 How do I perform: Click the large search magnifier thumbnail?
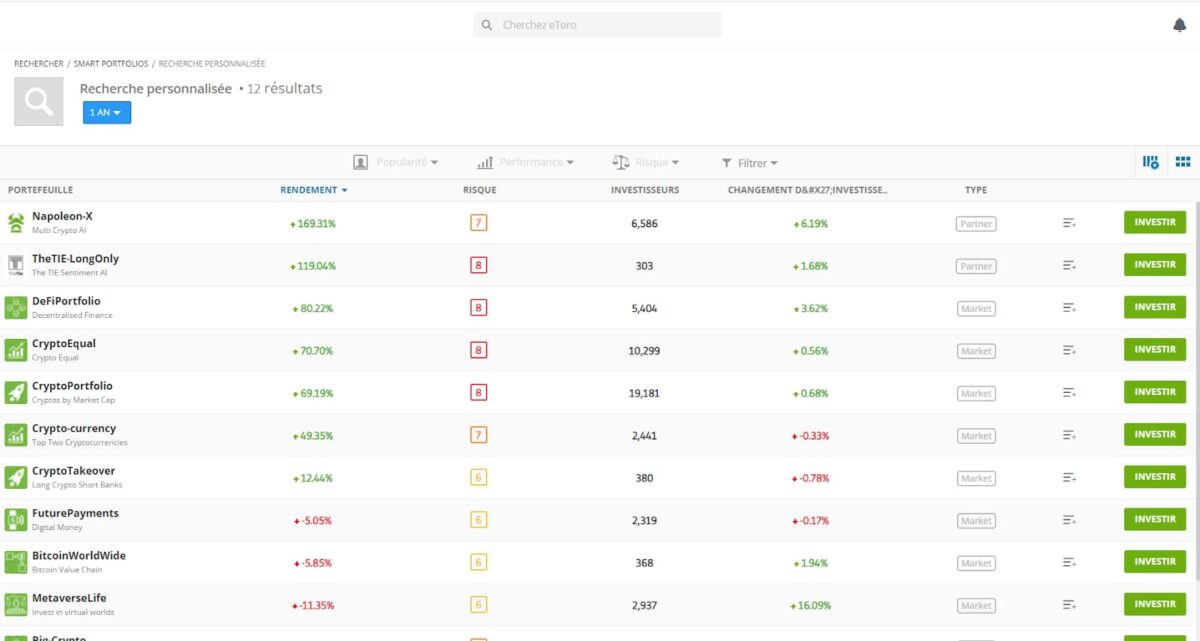point(39,101)
